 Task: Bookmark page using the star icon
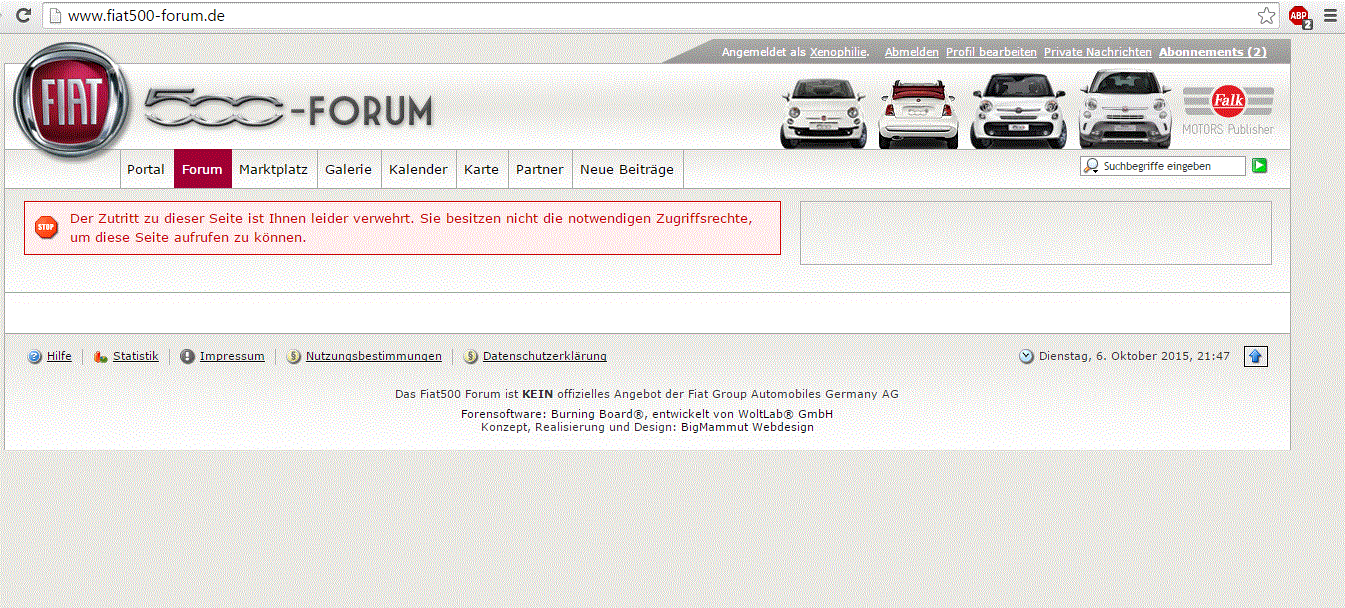click(x=1266, y=15)
